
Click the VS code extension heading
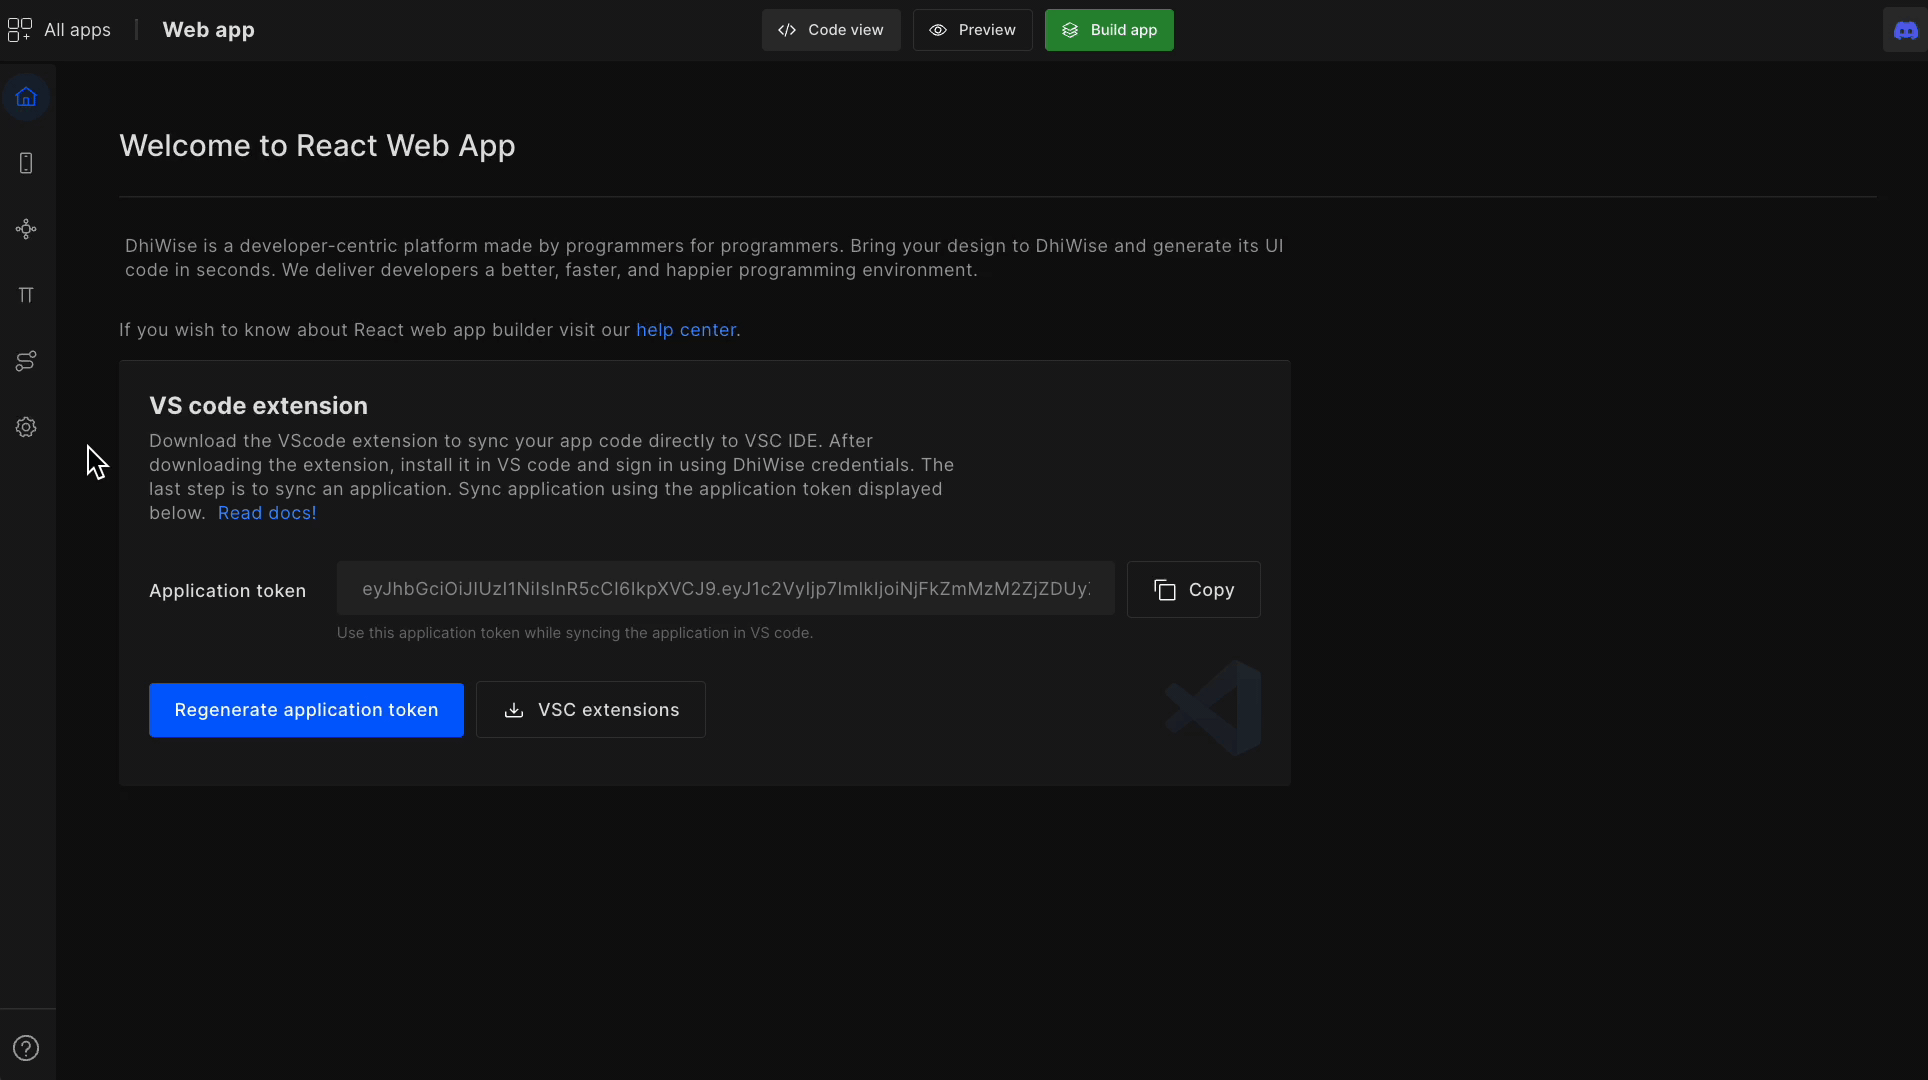(x=258, y=406)
